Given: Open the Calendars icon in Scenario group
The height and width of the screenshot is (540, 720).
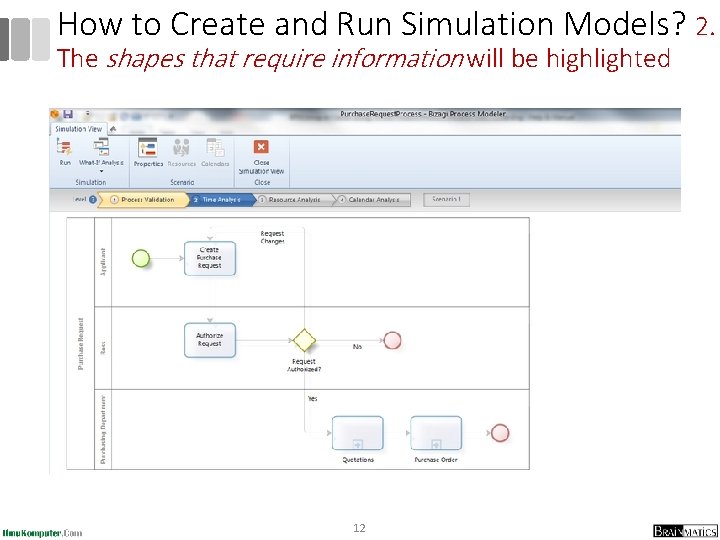Looking at the screenshot, I should pyautogui.click(x=215, y=148).
